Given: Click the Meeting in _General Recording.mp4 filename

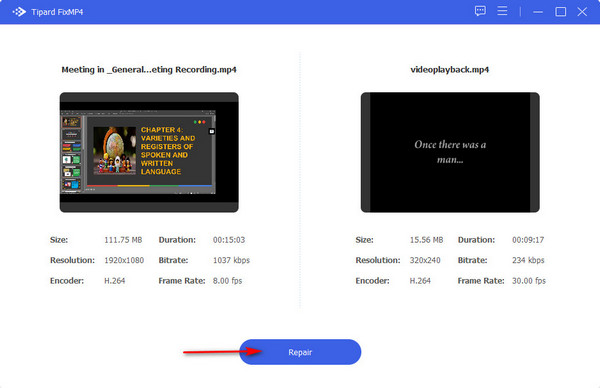Looking at the screenshot, I should (x=149, y=70).
